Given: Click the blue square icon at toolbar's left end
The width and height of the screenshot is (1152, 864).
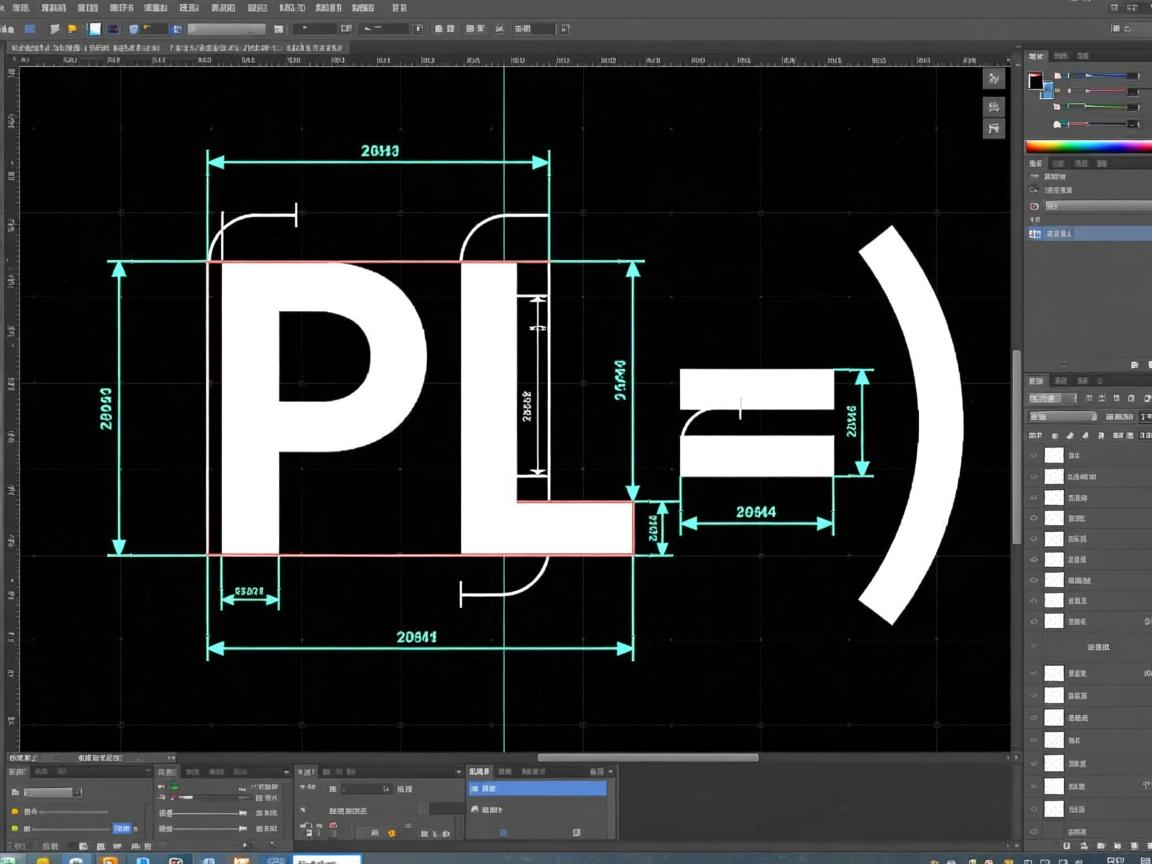Looking at the screenshot, I should 31,30.
